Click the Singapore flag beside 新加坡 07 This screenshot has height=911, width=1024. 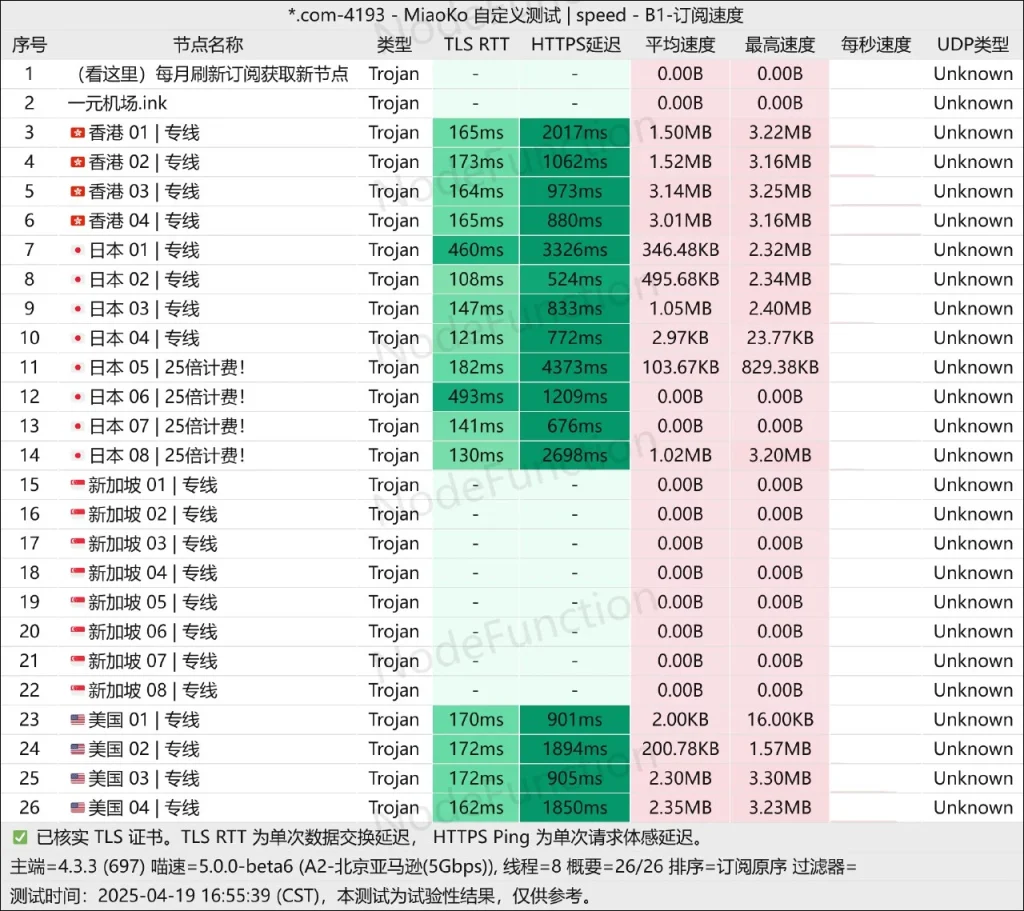(x=78, y=661)
